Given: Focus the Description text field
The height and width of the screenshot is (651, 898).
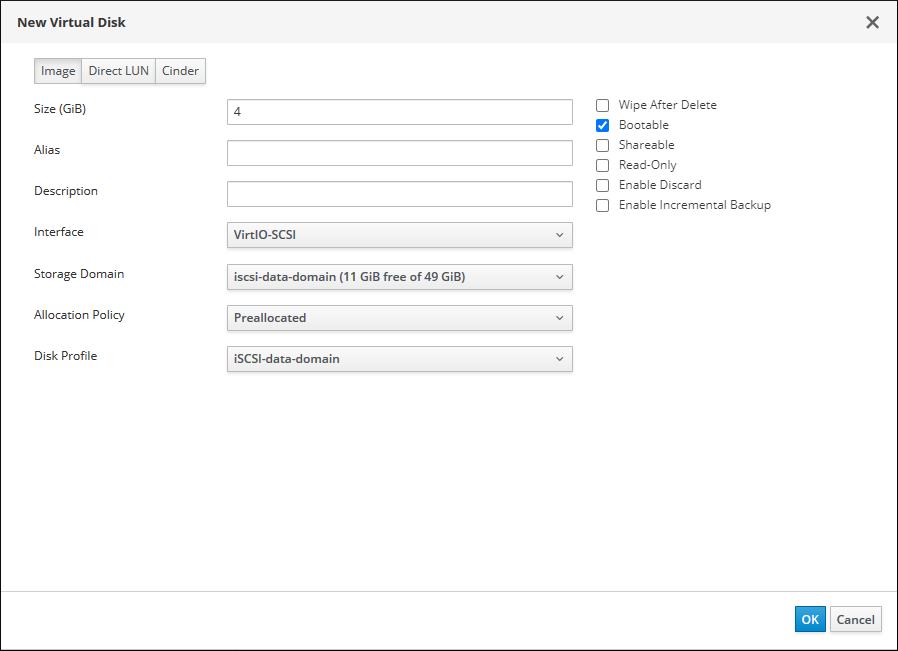Looking at the screenshot, I should [400, 194].
